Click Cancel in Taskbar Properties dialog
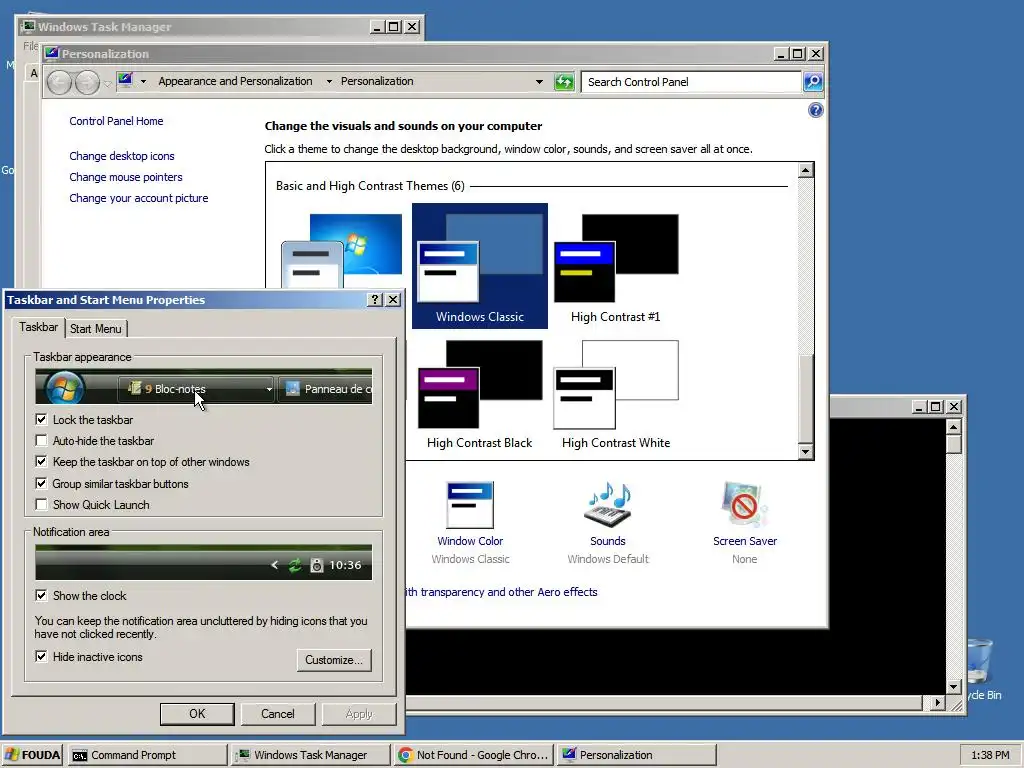Image resolution: width=1024 pixels, height=768 pixels. pyautogui.click(x=278, y=714)
